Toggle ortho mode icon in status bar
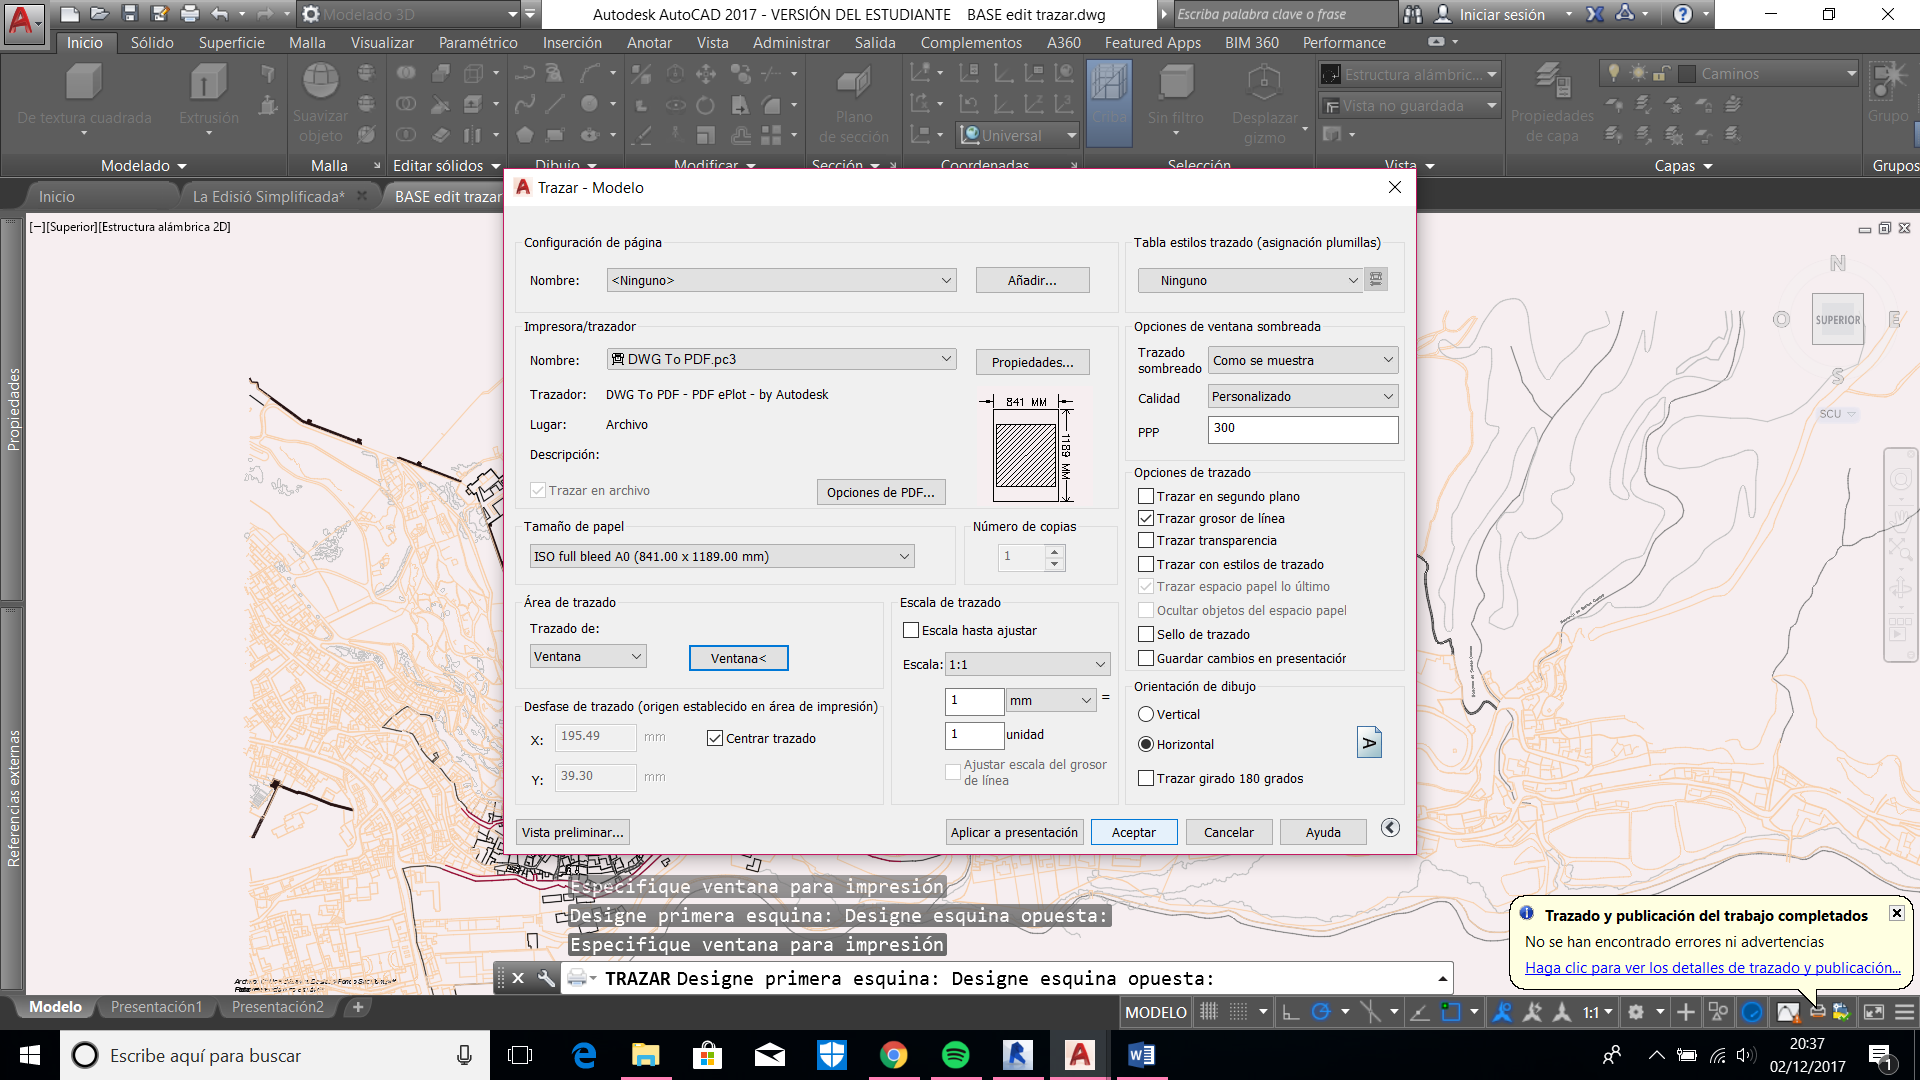 click(x=1290, y=1012)
